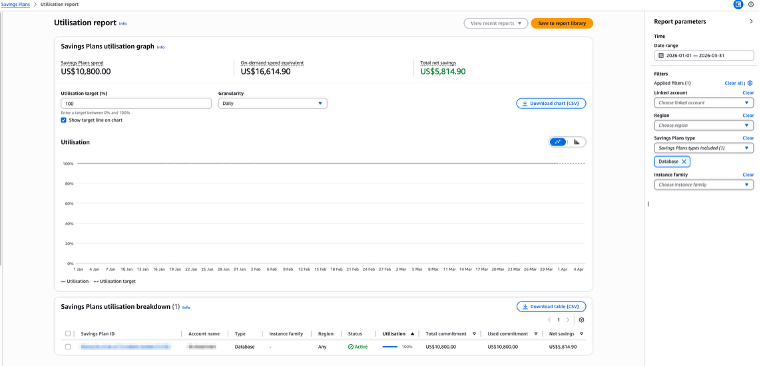The width and height of the screenshot is (760, 366).
Task: Clear the Linked account filter
Action: pos(748,93)
